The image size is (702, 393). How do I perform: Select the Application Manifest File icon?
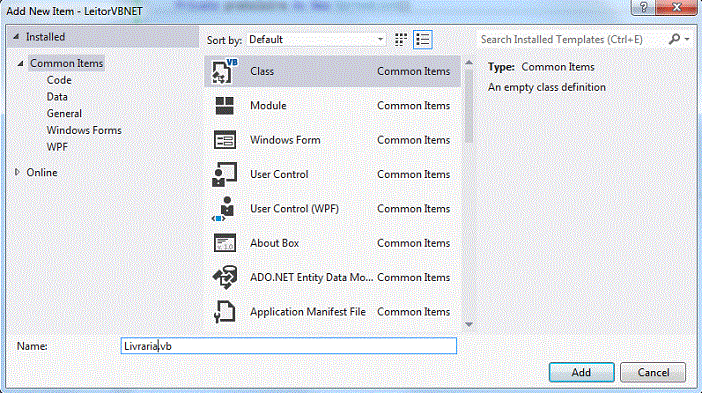pyautogui.click(x=225, y=312)
